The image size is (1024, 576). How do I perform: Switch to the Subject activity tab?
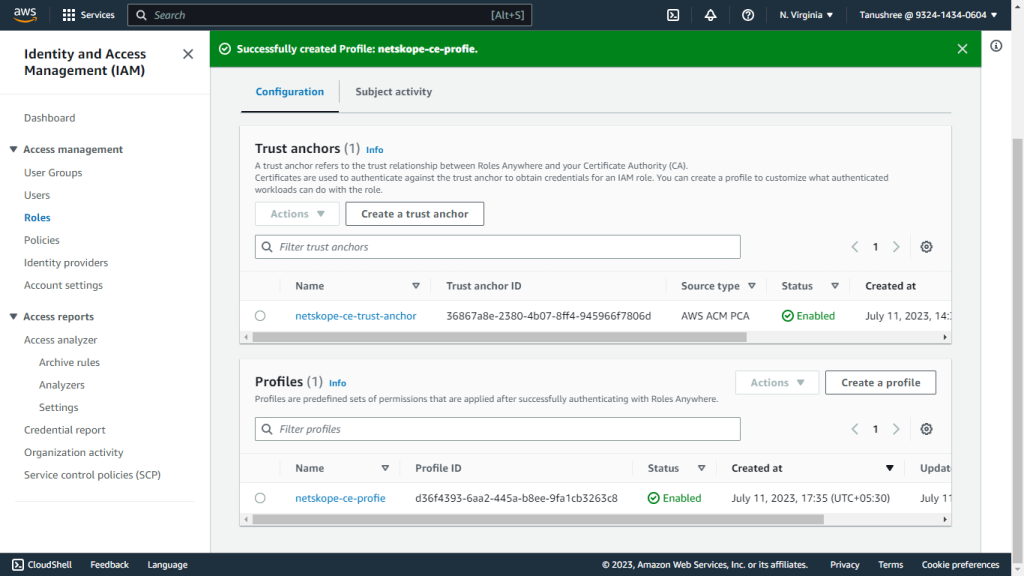tap(393, 92)
